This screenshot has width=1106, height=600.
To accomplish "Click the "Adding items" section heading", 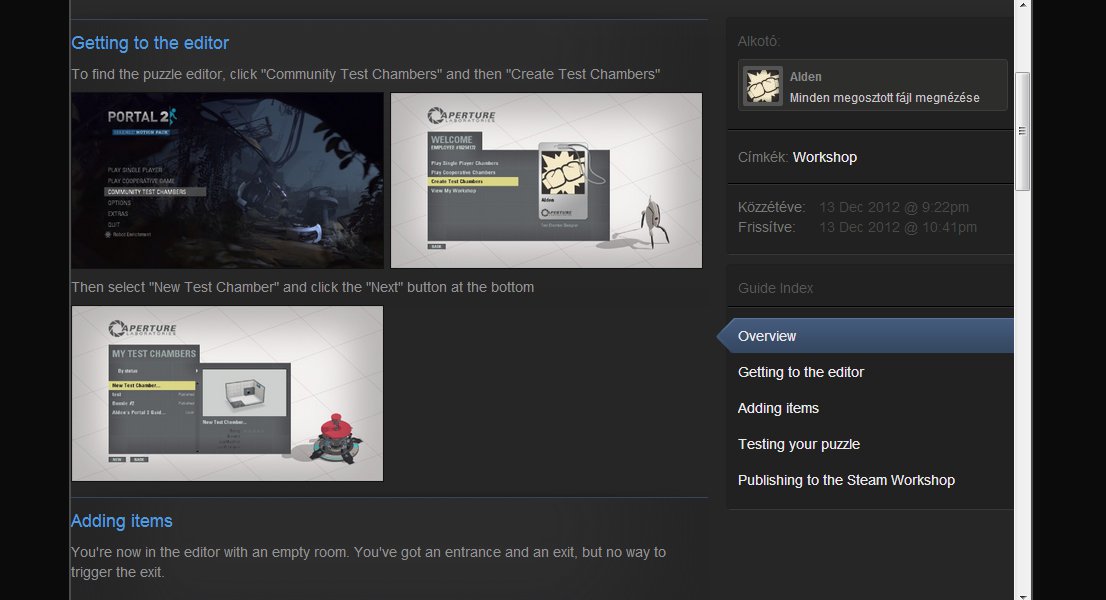I will [x=121, y=521].
